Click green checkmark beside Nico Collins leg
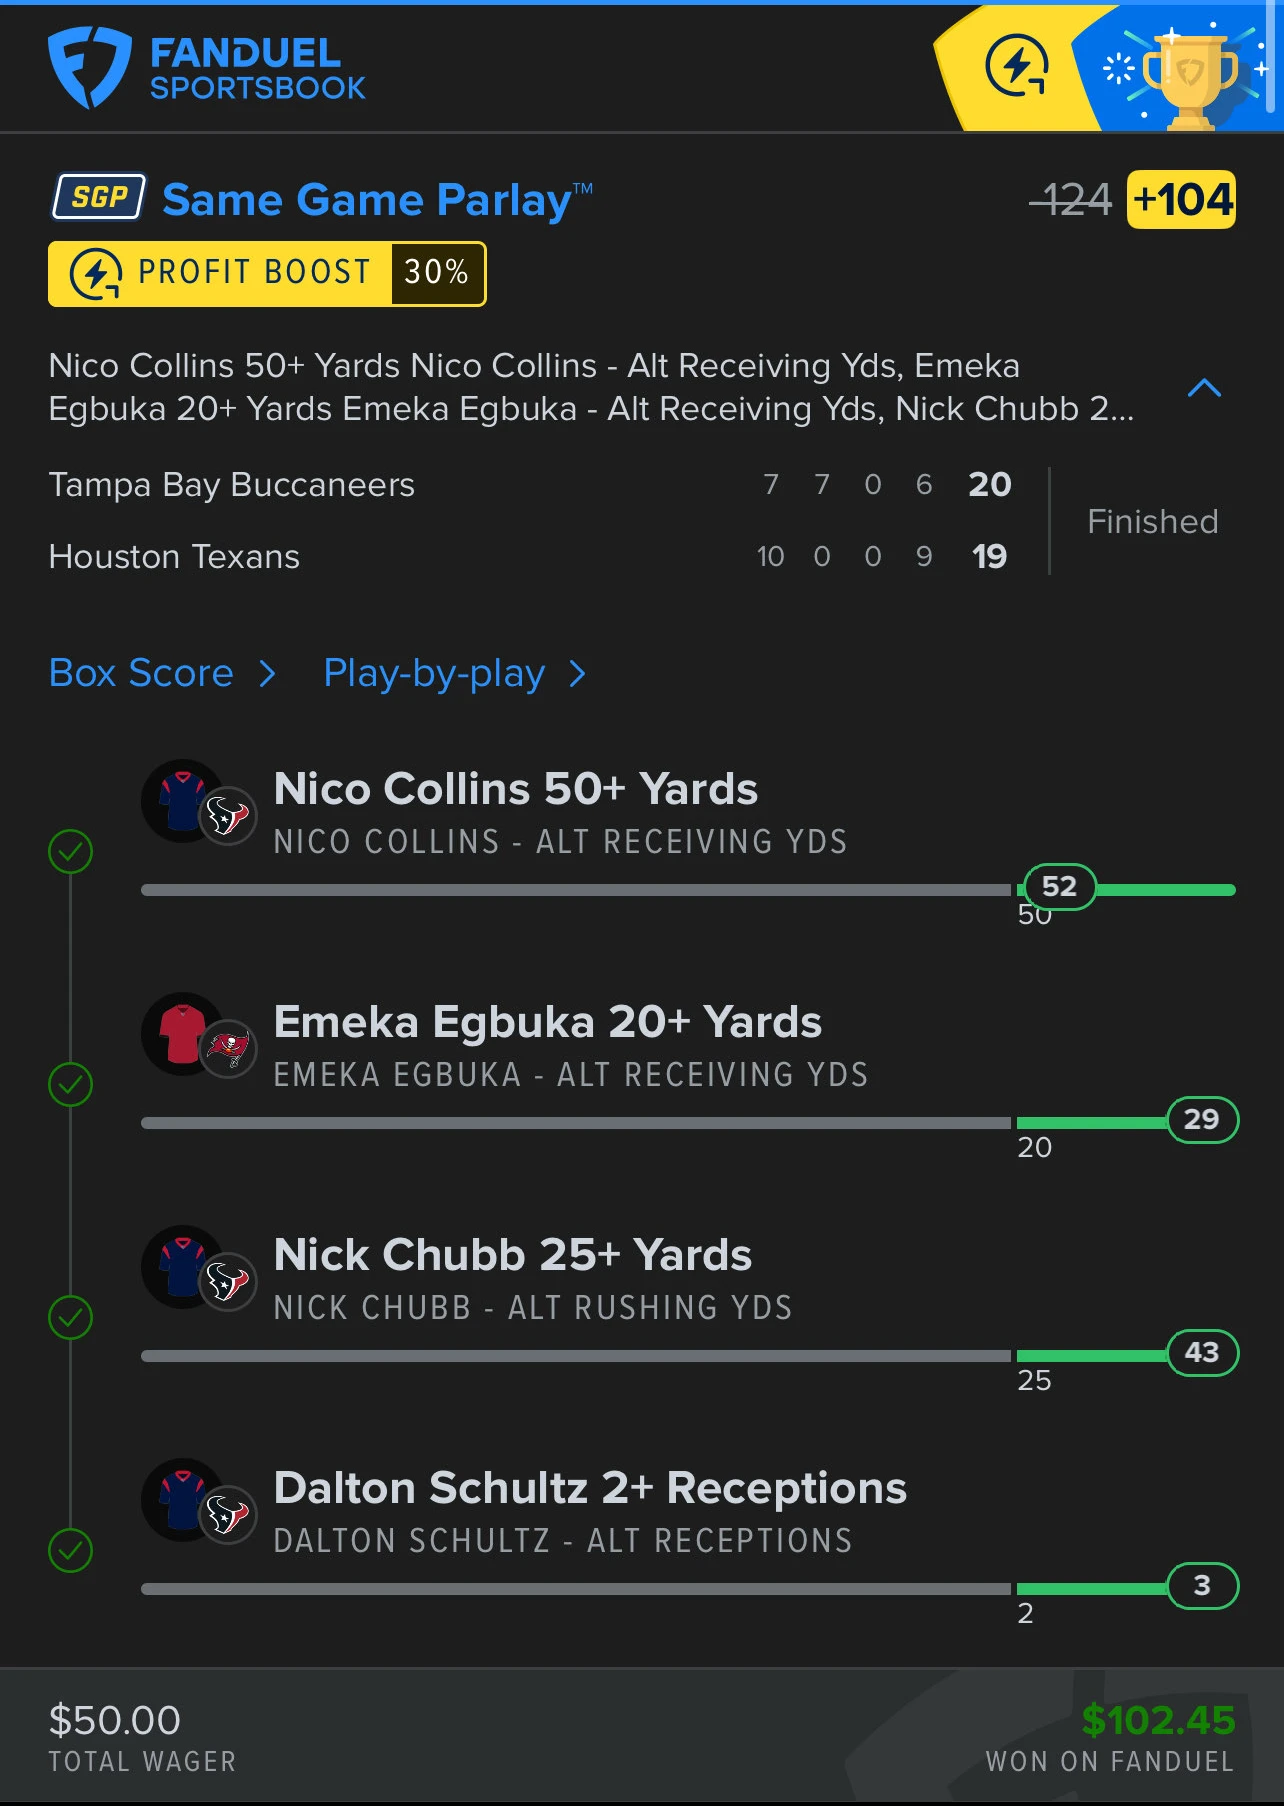This screenshot has width=1284, height=1806. point(70,852)
